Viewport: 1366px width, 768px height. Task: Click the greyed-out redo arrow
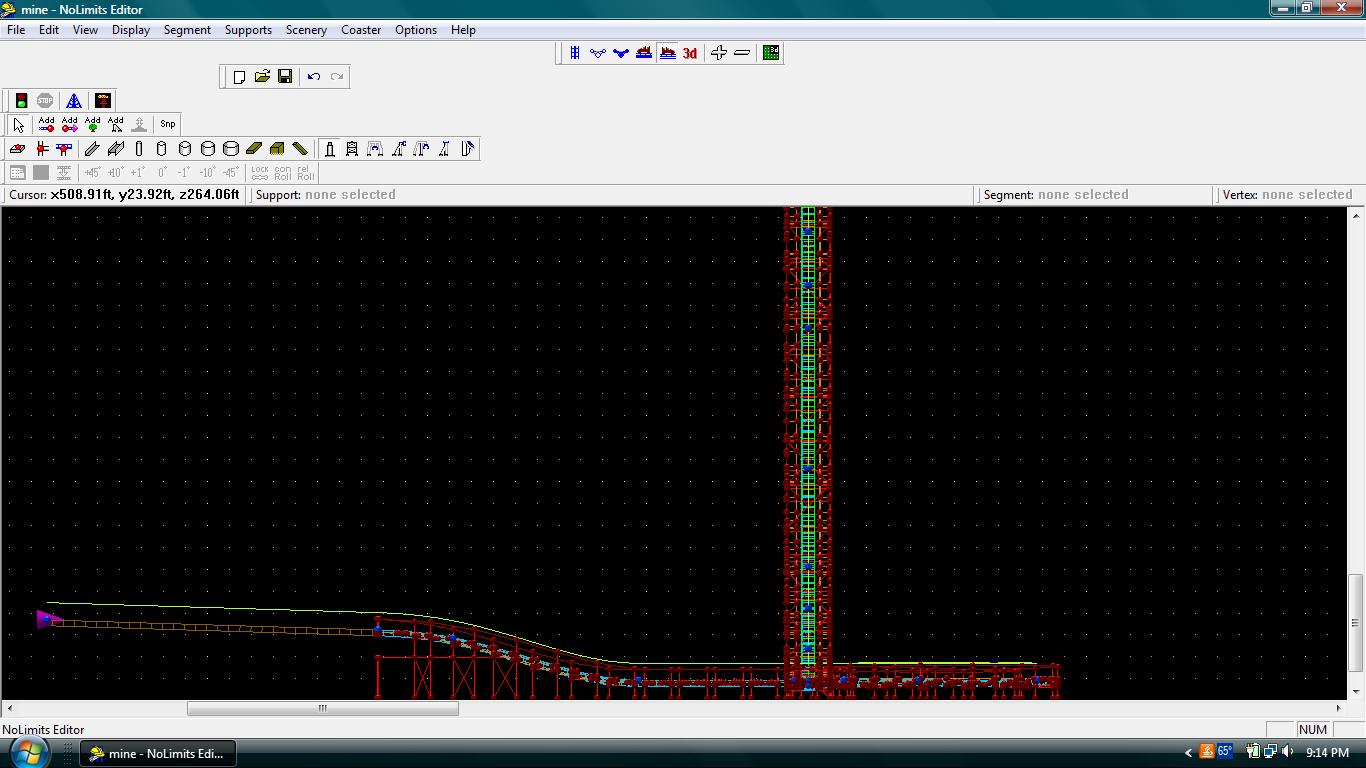point(337,77)
